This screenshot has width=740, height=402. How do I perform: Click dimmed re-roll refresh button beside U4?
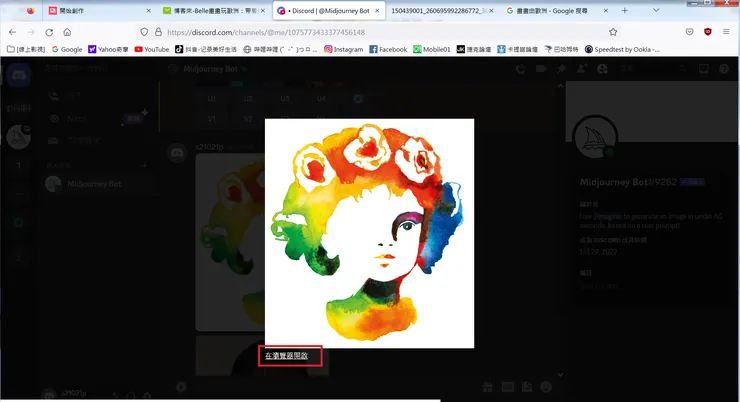pos(358,99)
